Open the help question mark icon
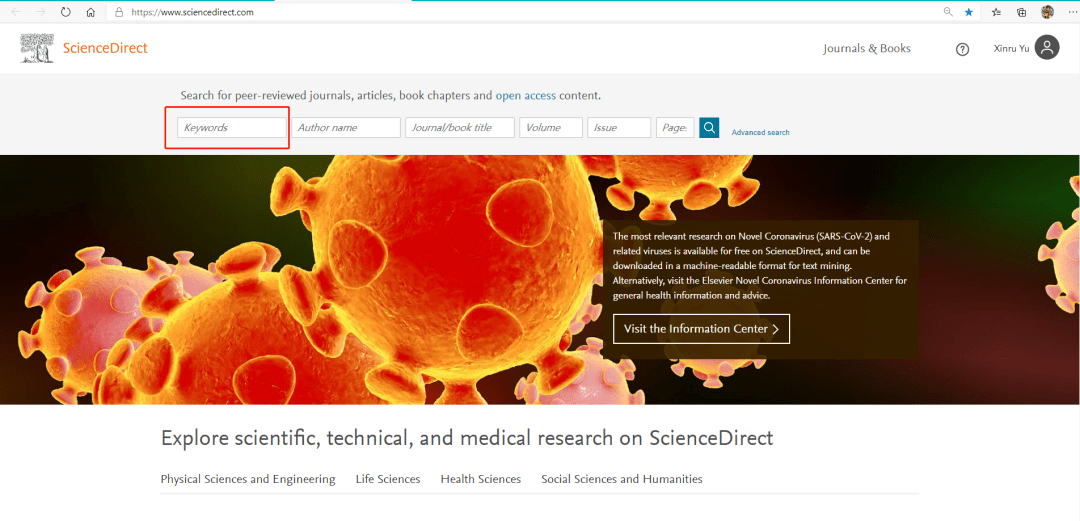 coord(962,49)
